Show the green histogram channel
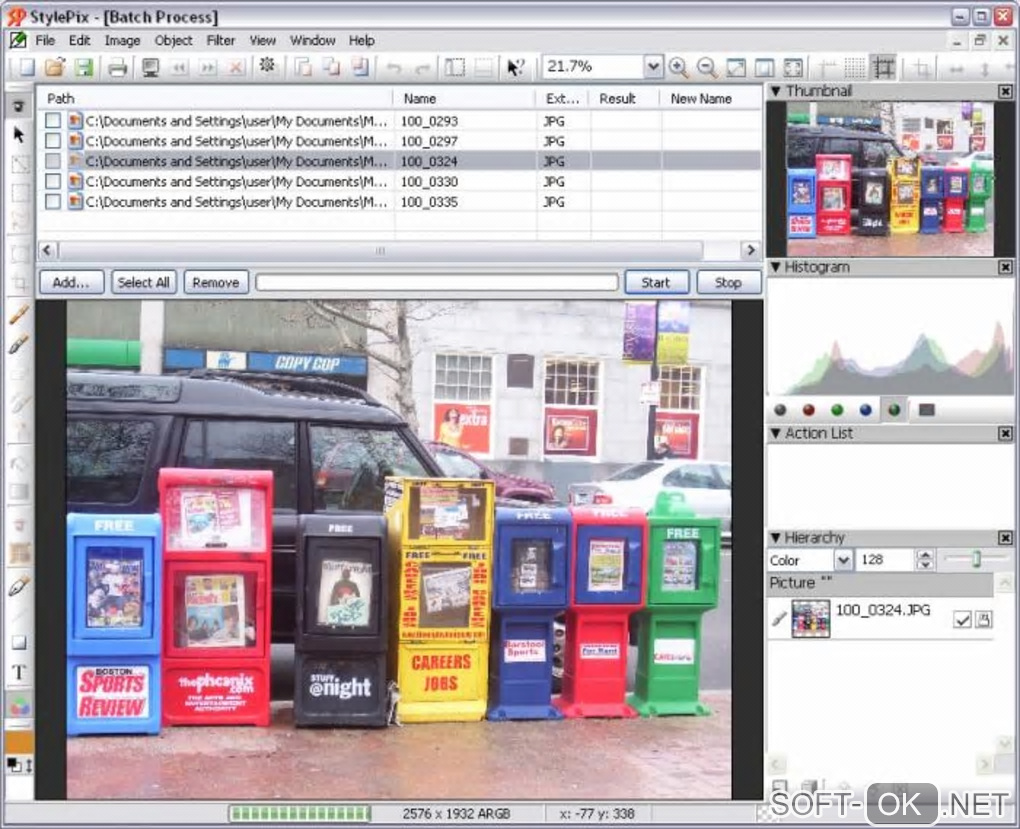The image size is (1020, 829). (x=837, y=410)
